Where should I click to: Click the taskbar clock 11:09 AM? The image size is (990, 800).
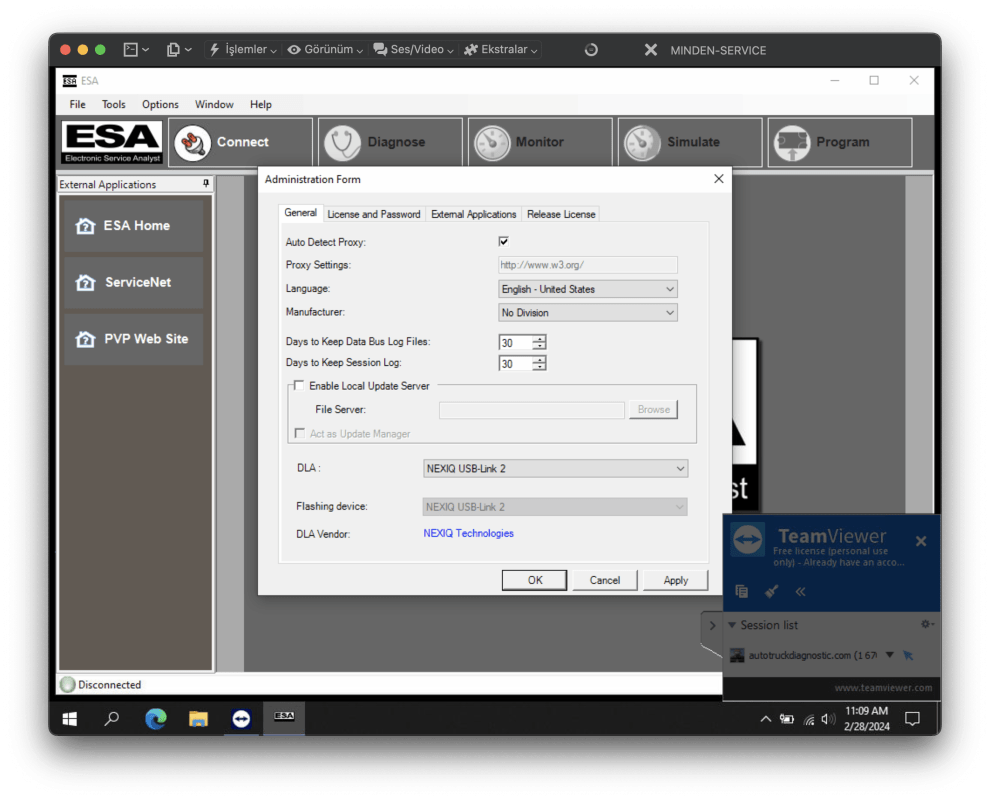[866, 711]
